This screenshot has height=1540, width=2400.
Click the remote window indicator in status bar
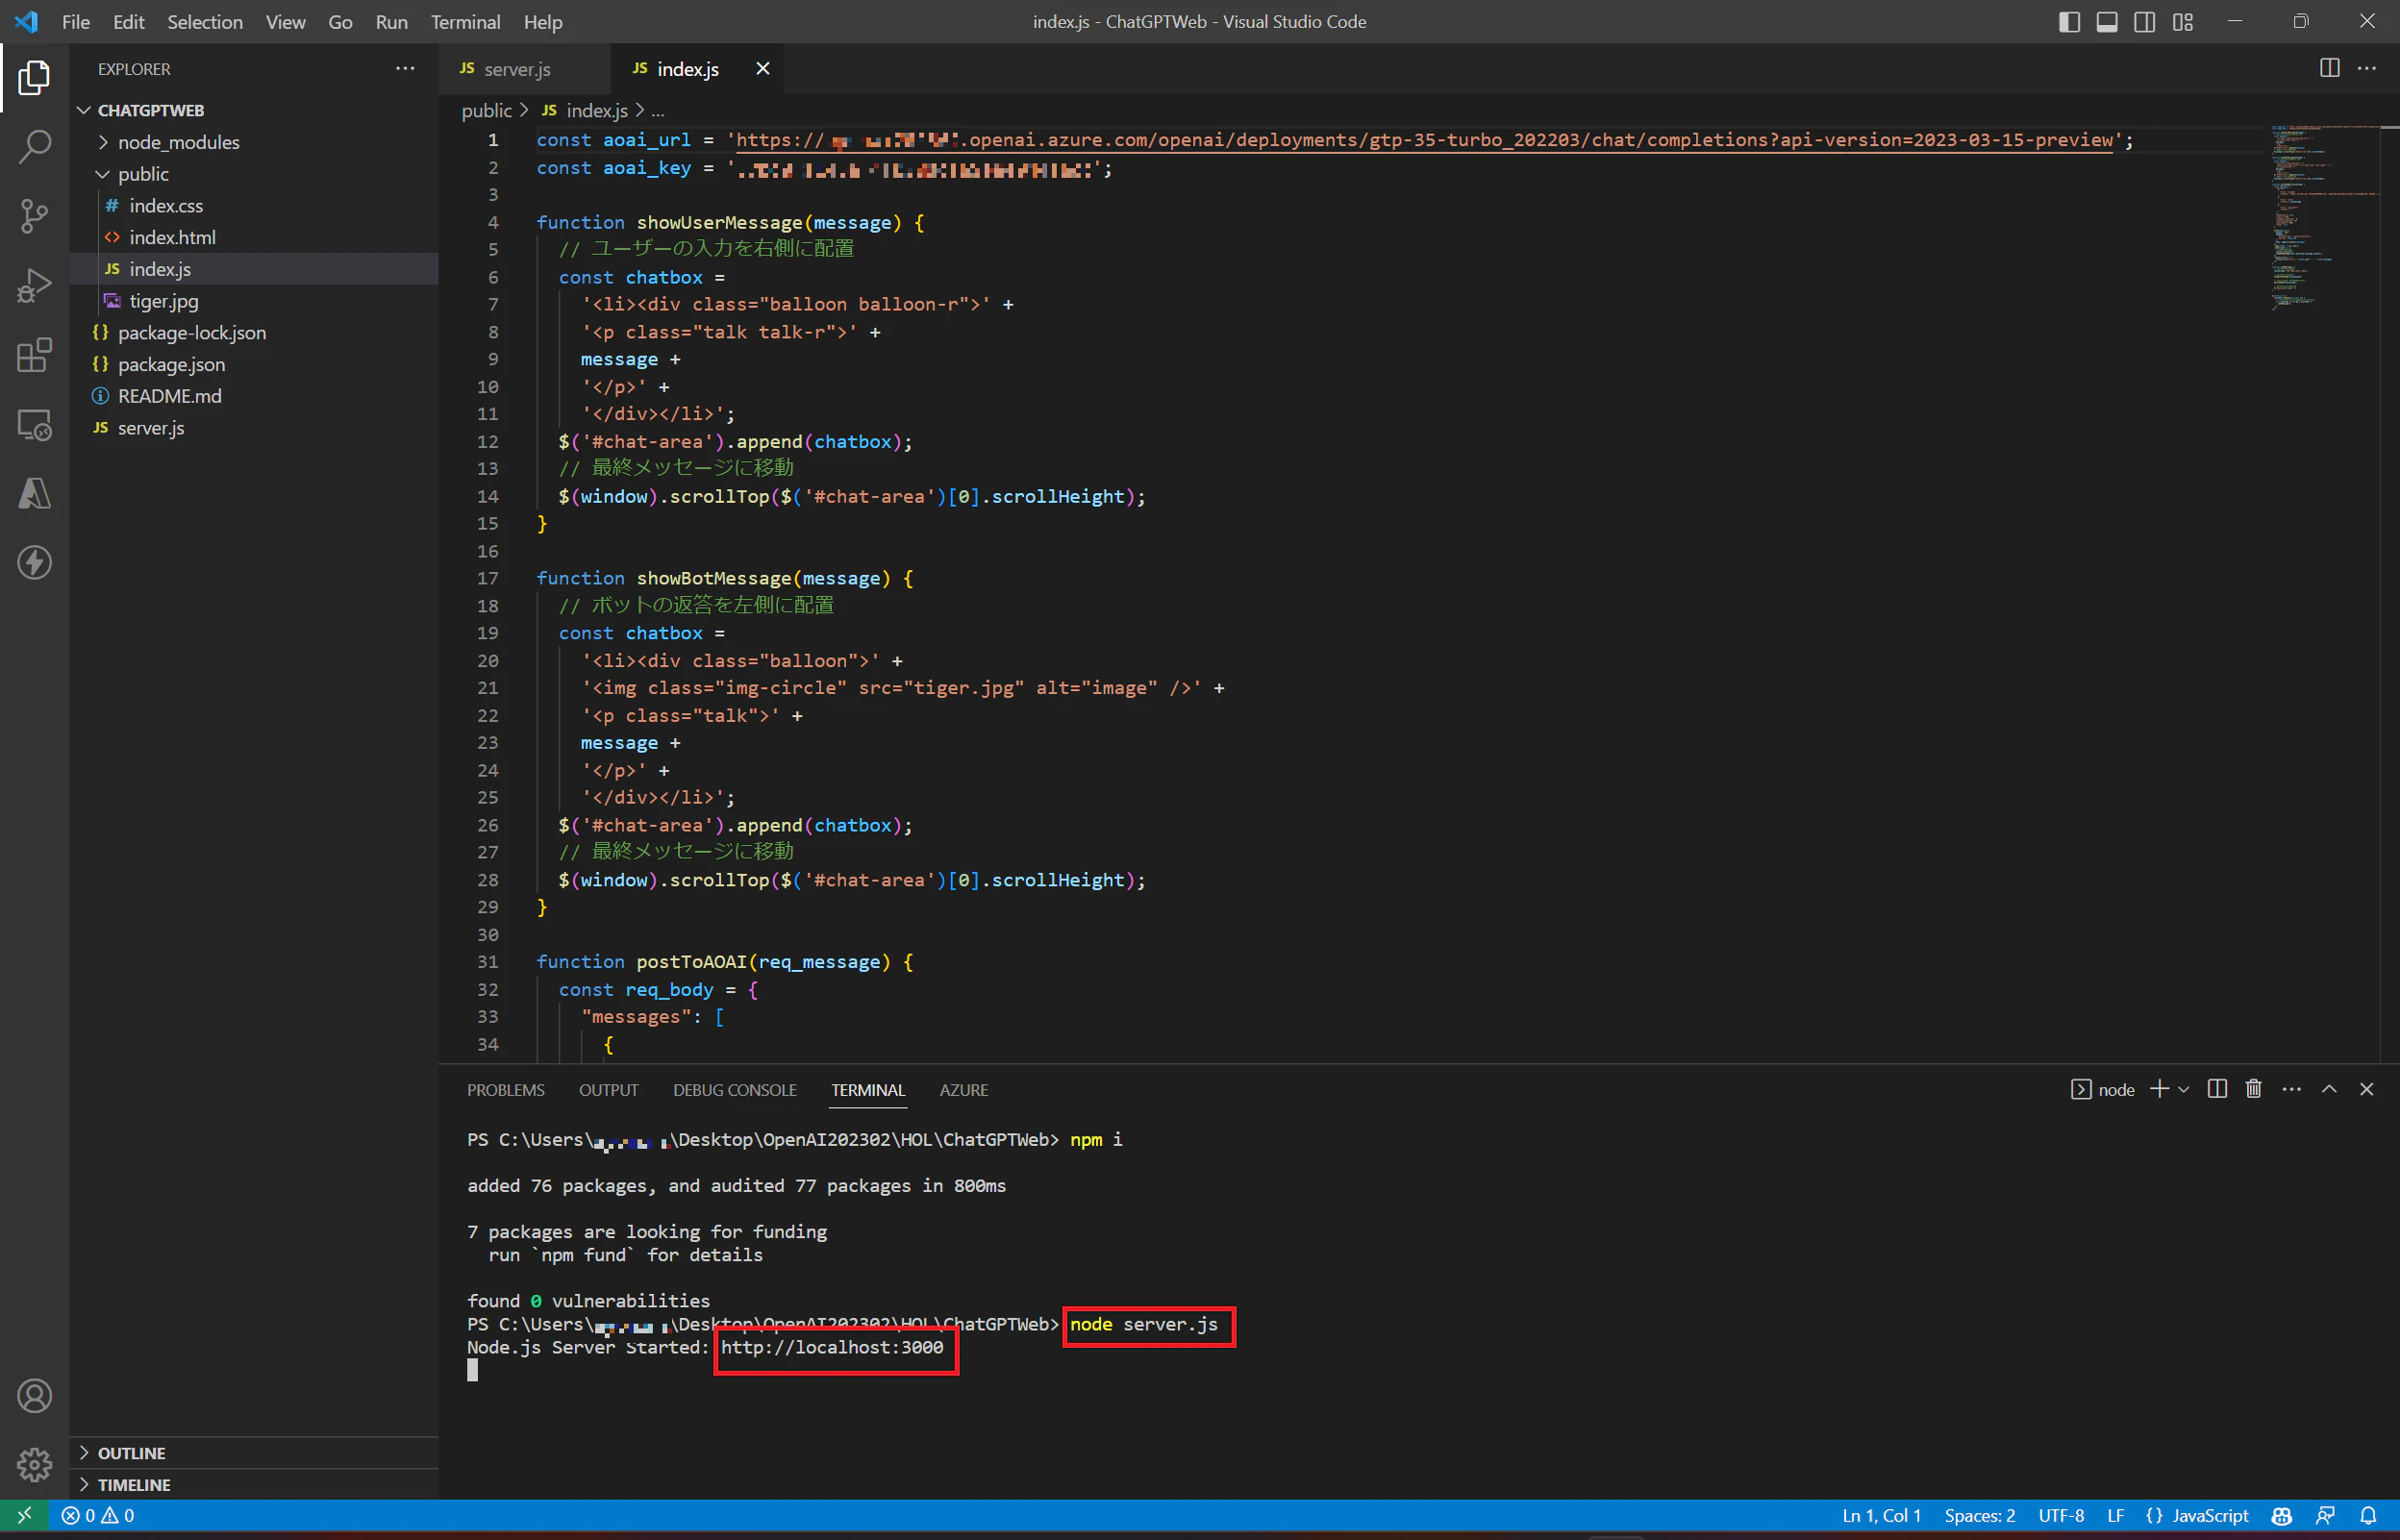tap(24, 1515)
